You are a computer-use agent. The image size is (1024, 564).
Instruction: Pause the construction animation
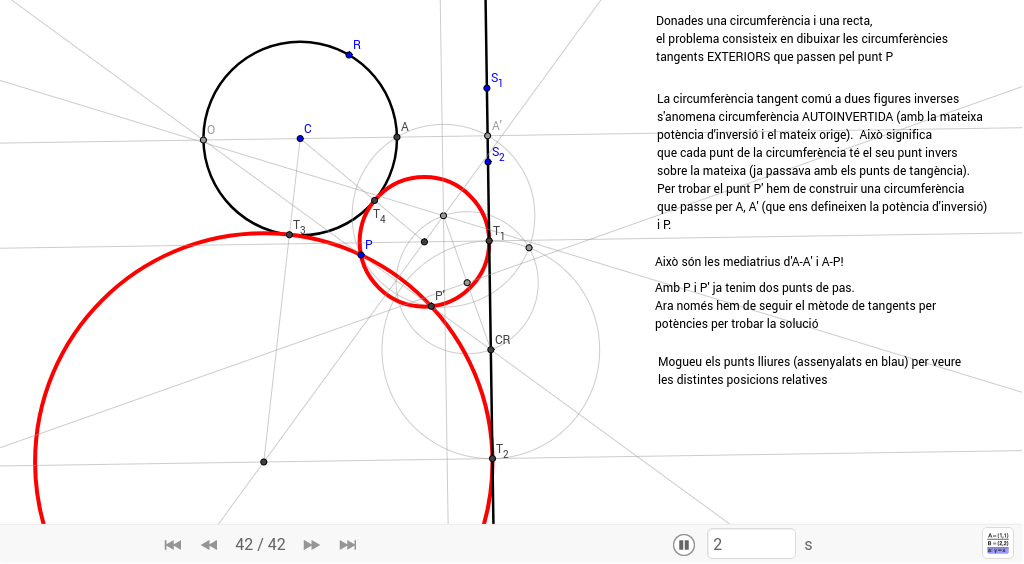684,544
